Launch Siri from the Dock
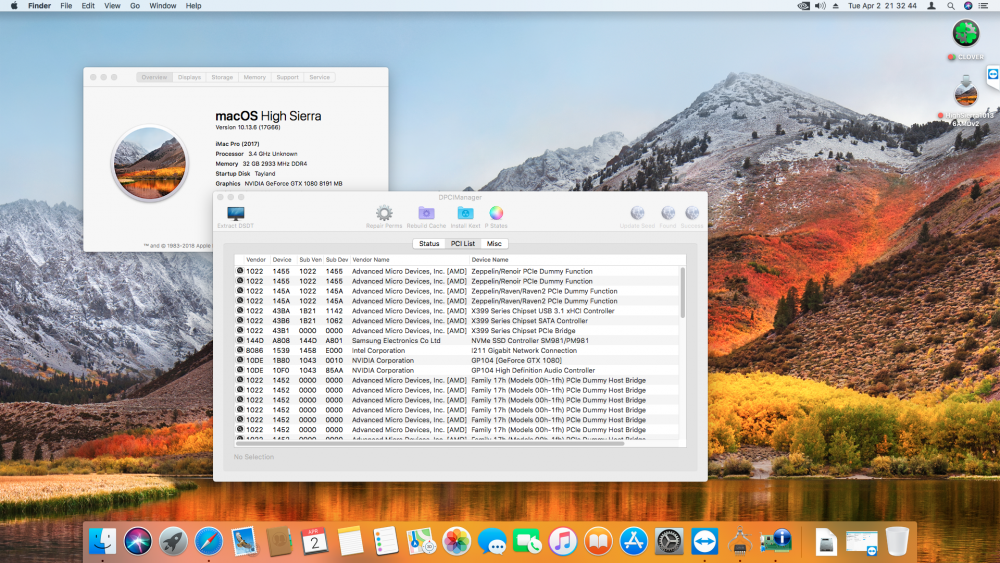The width and height of the screenshot is (1000, 563). click(138, 541)
